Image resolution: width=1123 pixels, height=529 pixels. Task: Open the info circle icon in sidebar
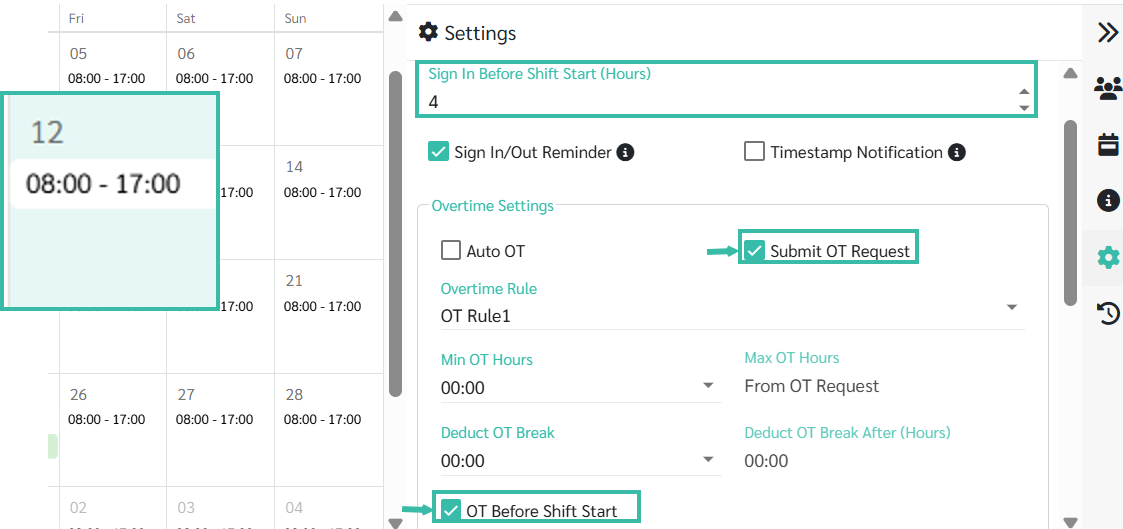pyautogui.click(x=1108, y=200)
